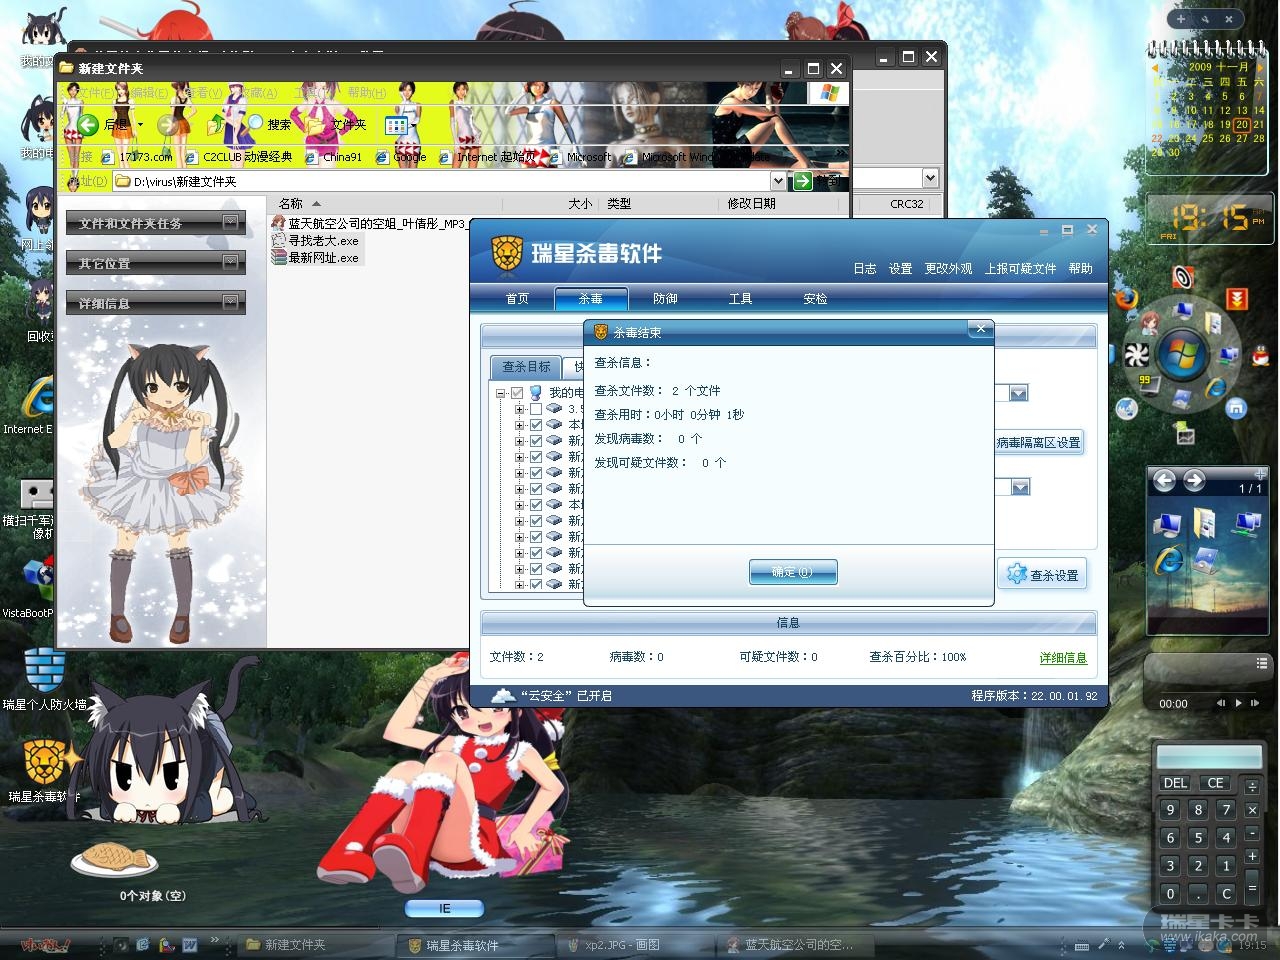Collapse the 其它位置 panel
The image size is (1280, 960).
231,262
